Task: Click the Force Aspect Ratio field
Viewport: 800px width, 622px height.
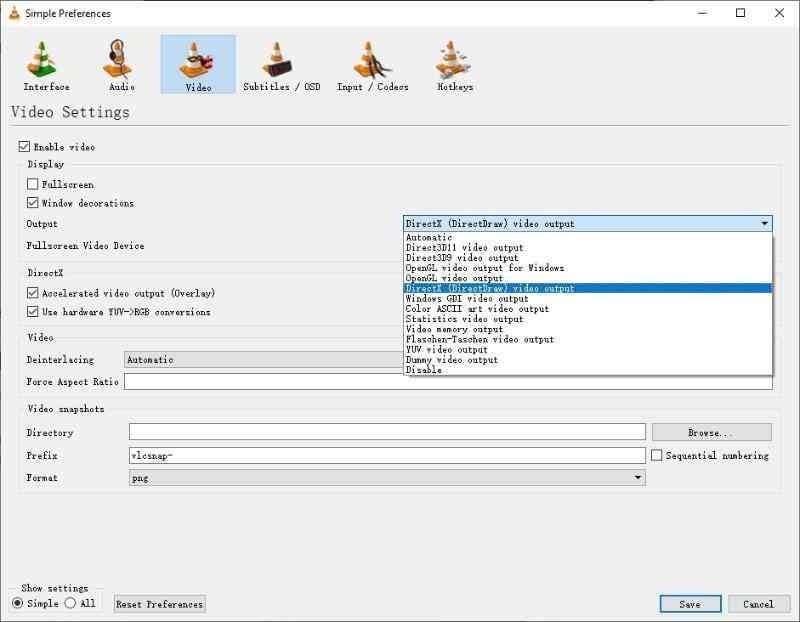Action: [x=448, y=381]
